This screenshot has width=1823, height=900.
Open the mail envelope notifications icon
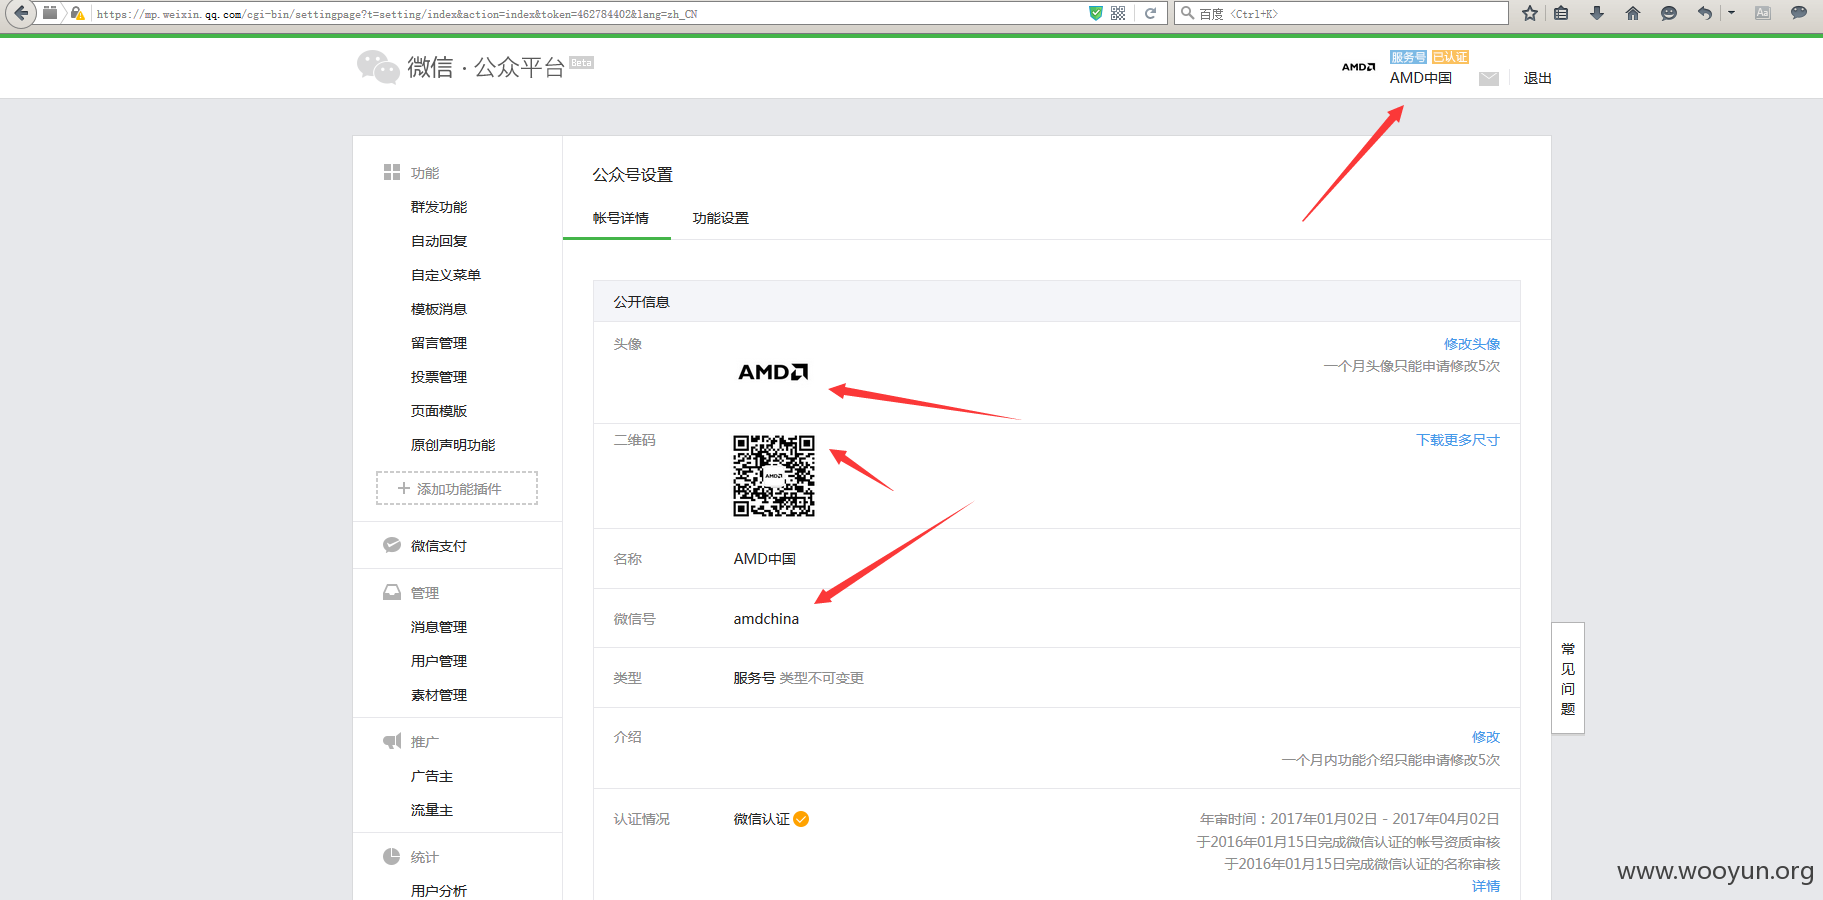click(1489, 79)
